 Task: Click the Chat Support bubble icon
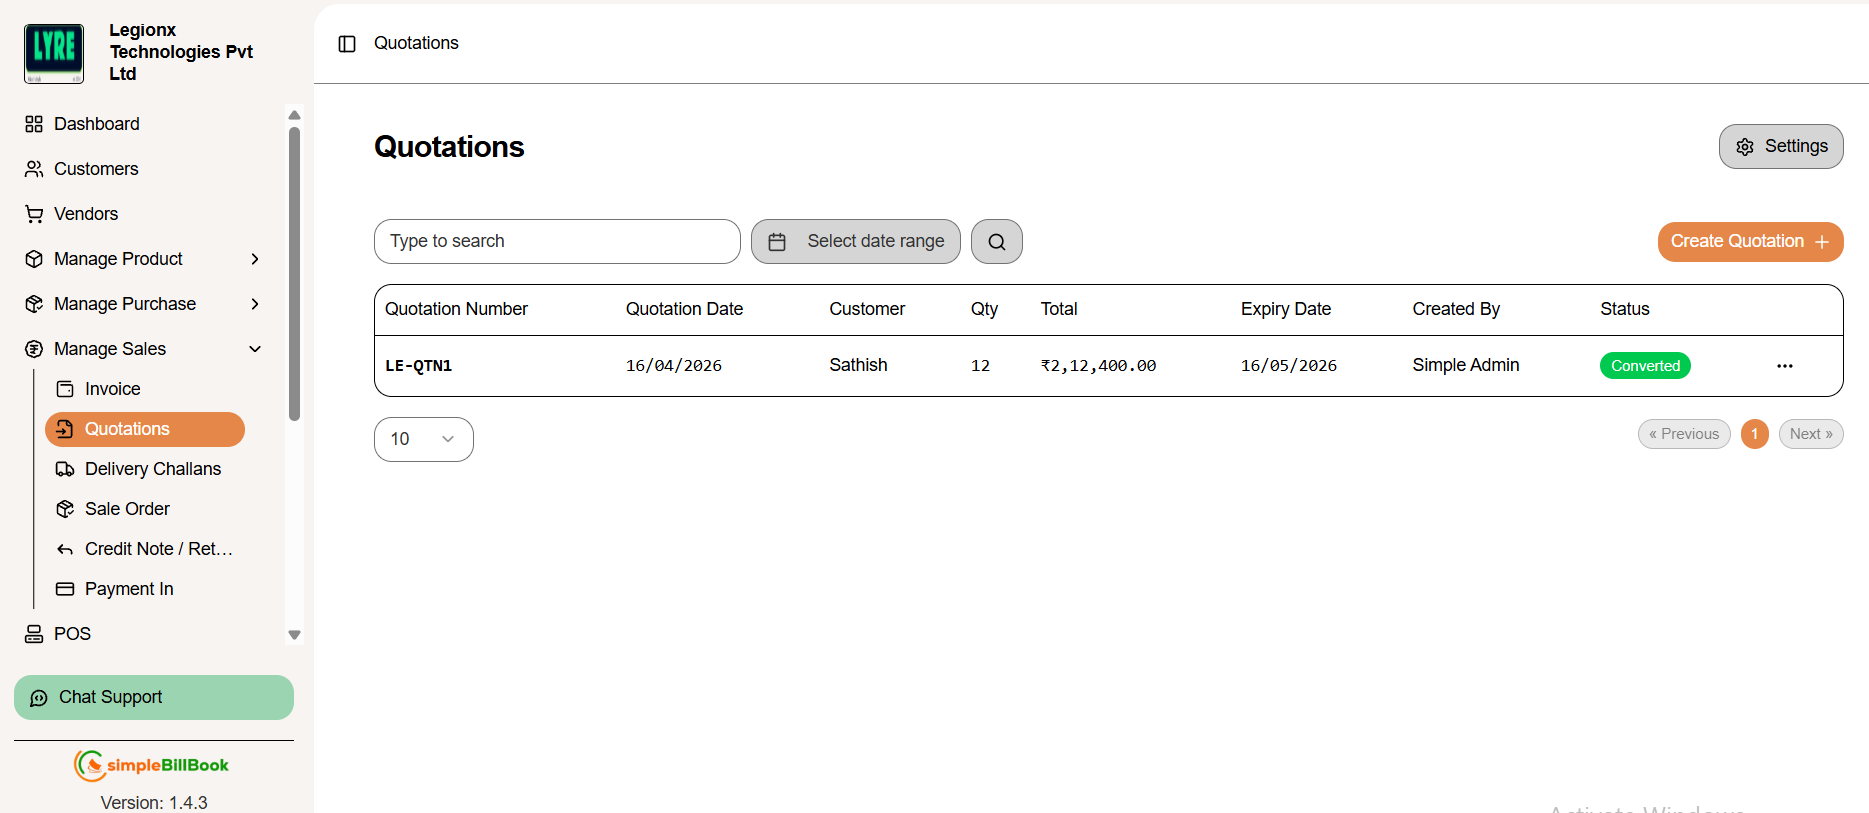(39, 698)
